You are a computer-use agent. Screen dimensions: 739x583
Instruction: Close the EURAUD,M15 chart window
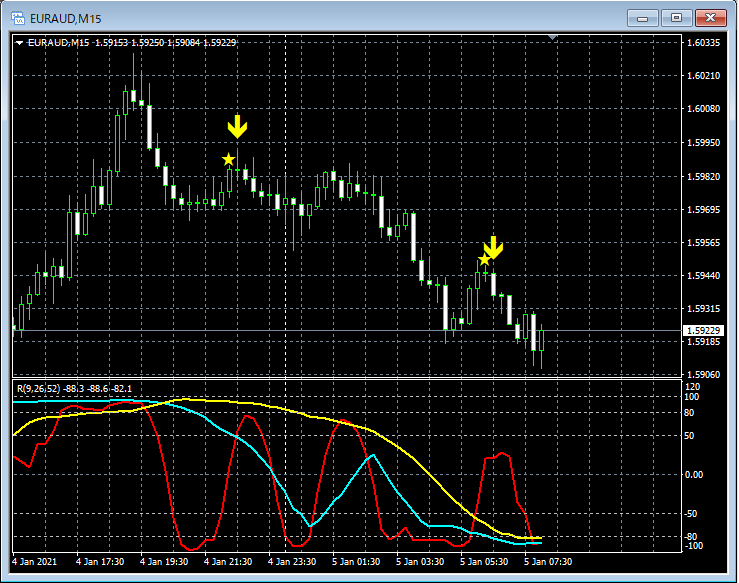coord(711,17)
